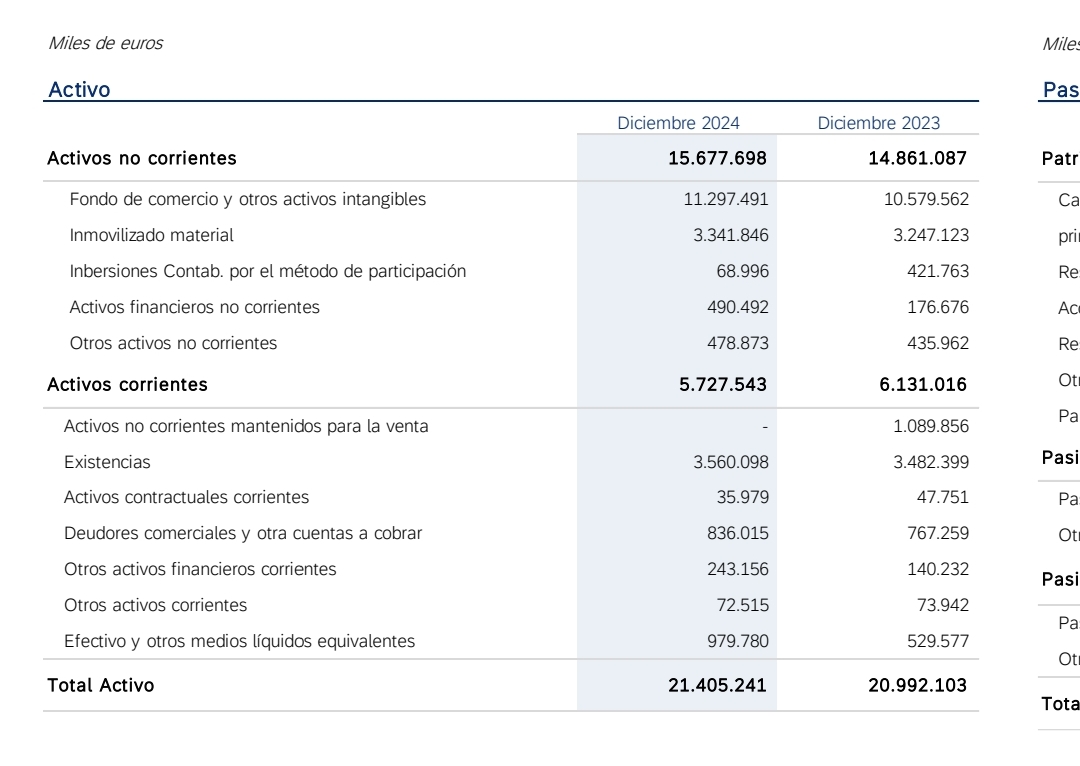Select the 'Miles de euros' caption above Activo
This screenshot has width=1080, height=766.
point(105,43)
